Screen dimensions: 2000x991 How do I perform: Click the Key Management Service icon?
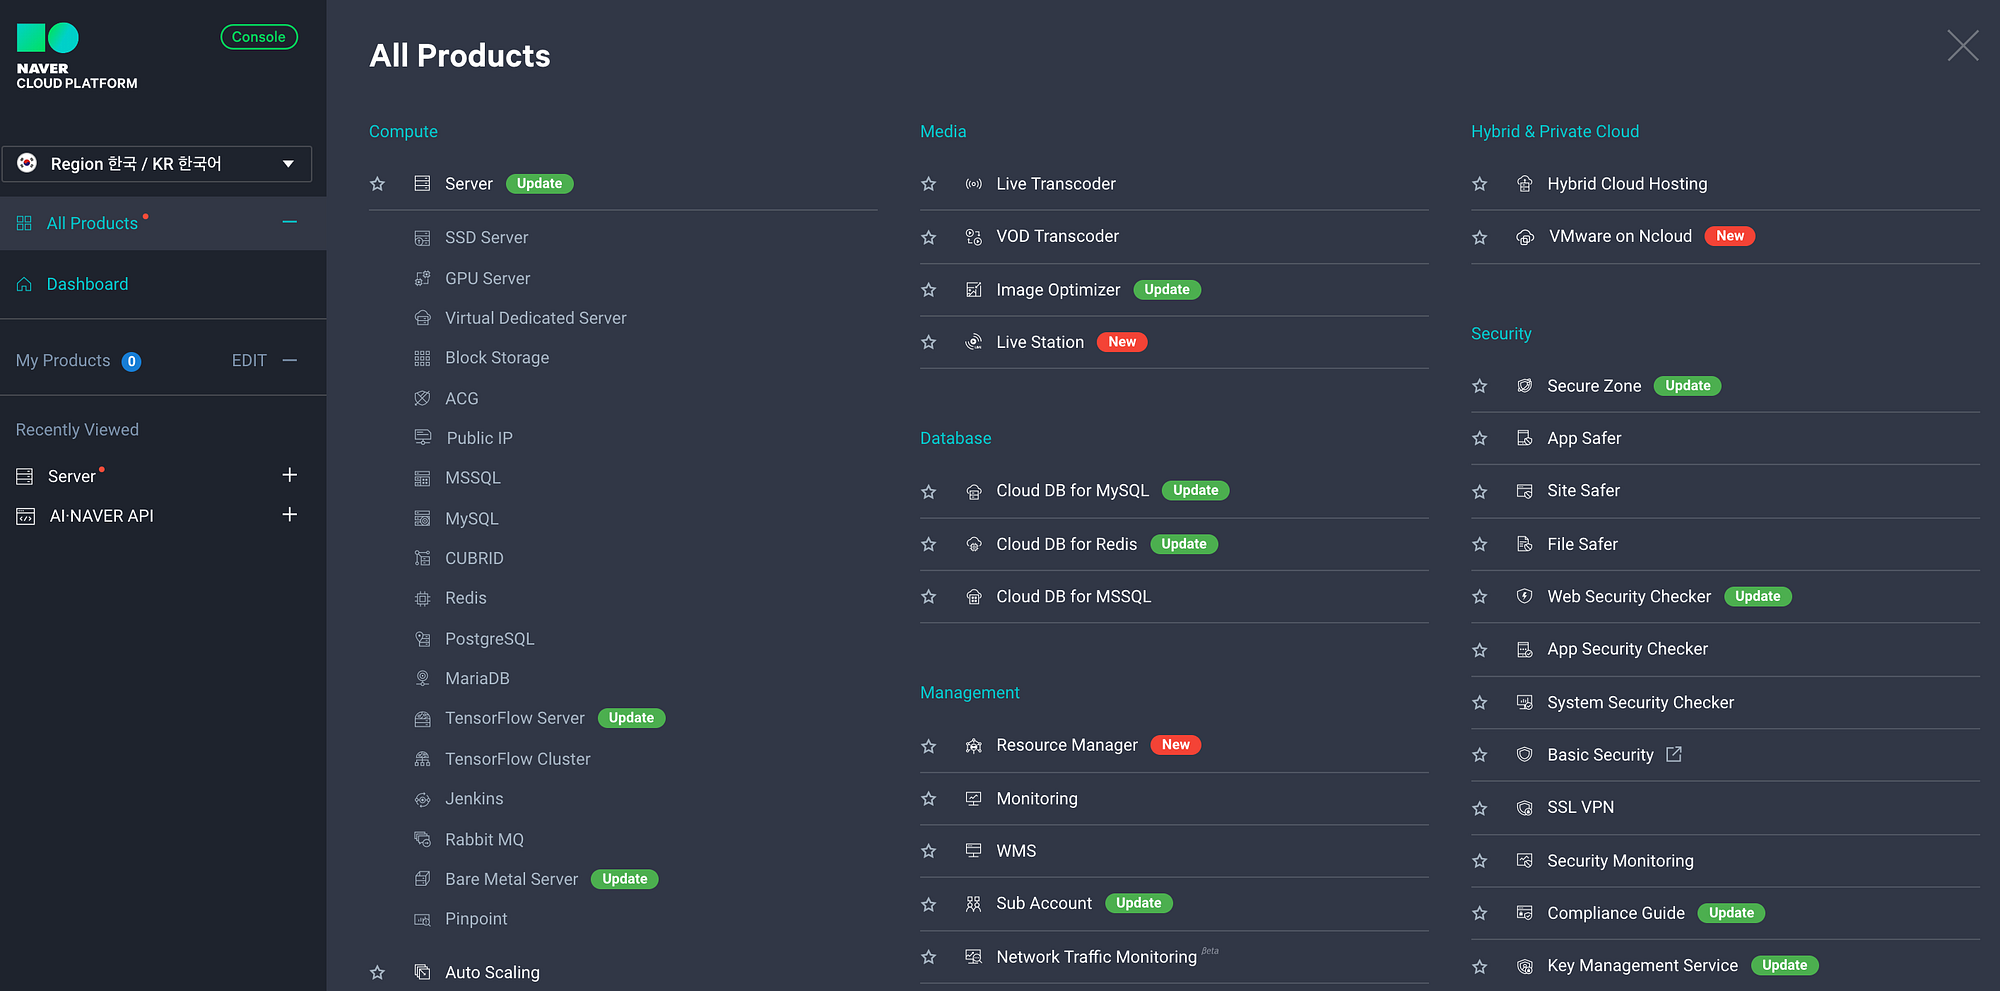click(x=1524, y=966)
